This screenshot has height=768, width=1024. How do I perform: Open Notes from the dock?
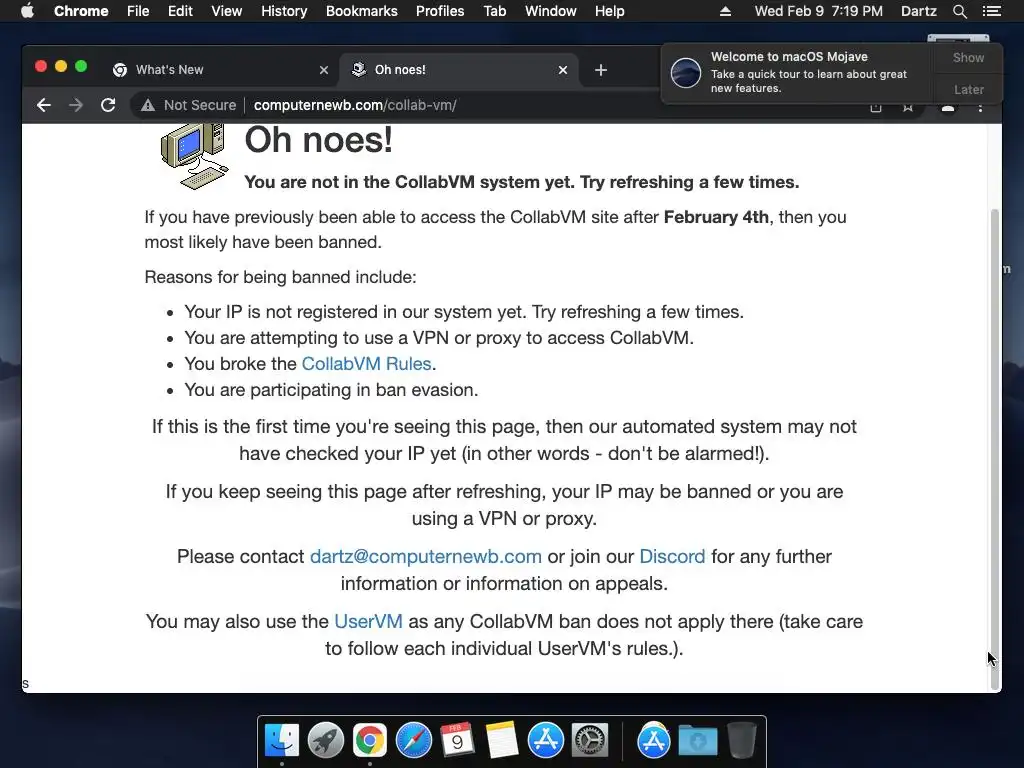click(502, 741)
